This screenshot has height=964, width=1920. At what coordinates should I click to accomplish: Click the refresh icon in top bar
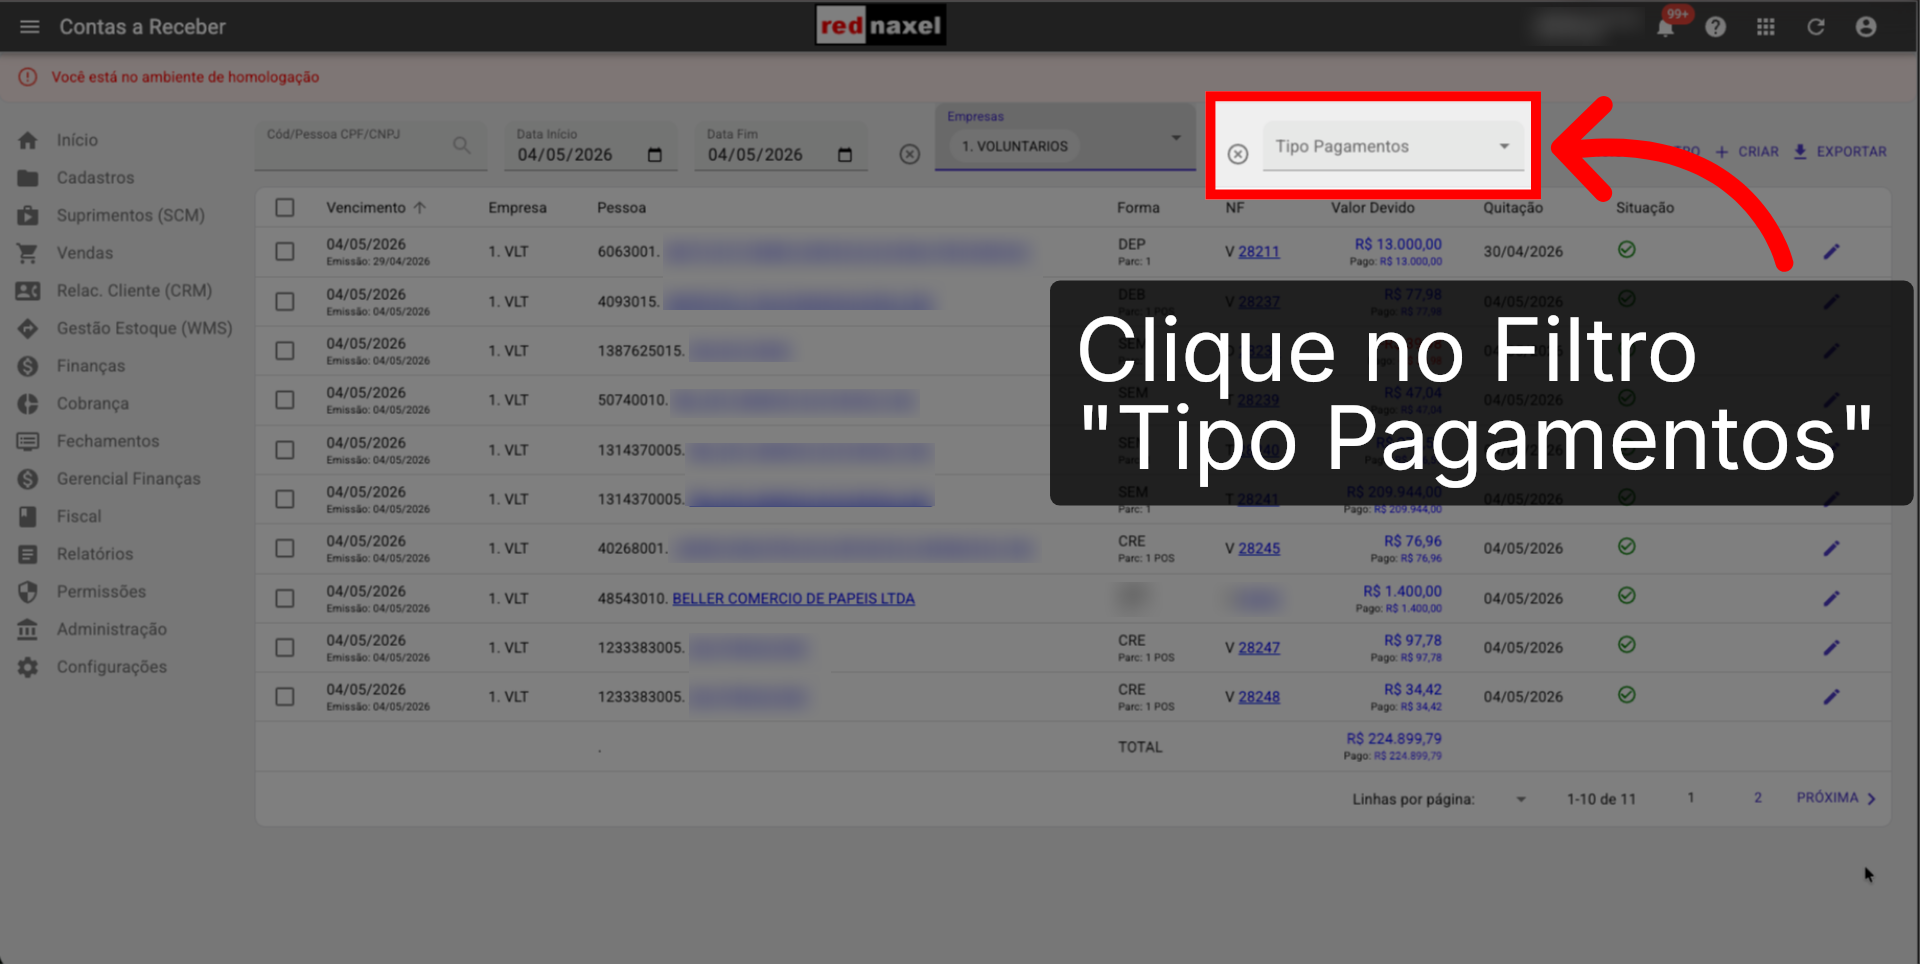(1816, 27)
